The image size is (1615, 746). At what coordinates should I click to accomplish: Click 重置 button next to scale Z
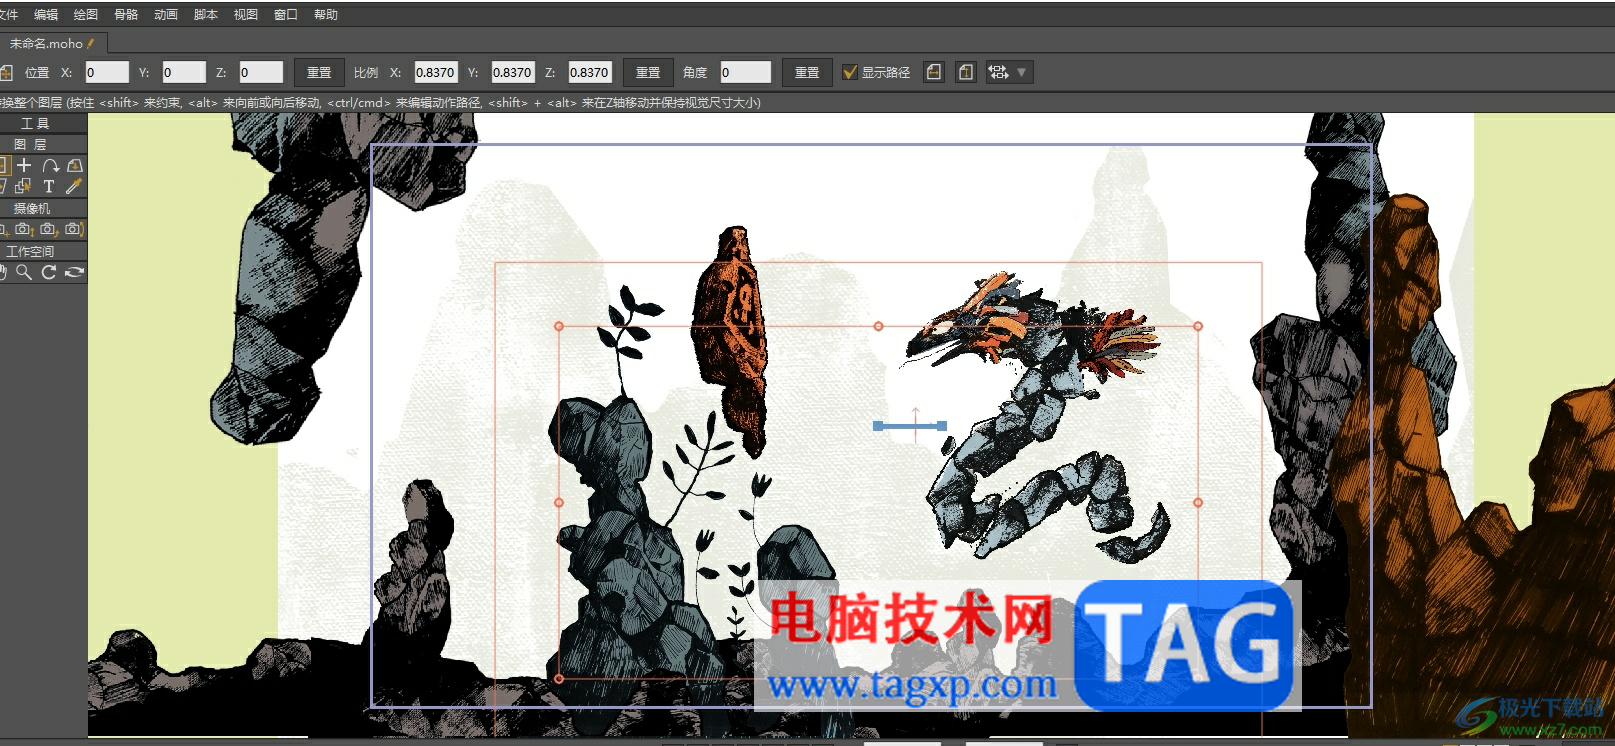click(648, 72)
